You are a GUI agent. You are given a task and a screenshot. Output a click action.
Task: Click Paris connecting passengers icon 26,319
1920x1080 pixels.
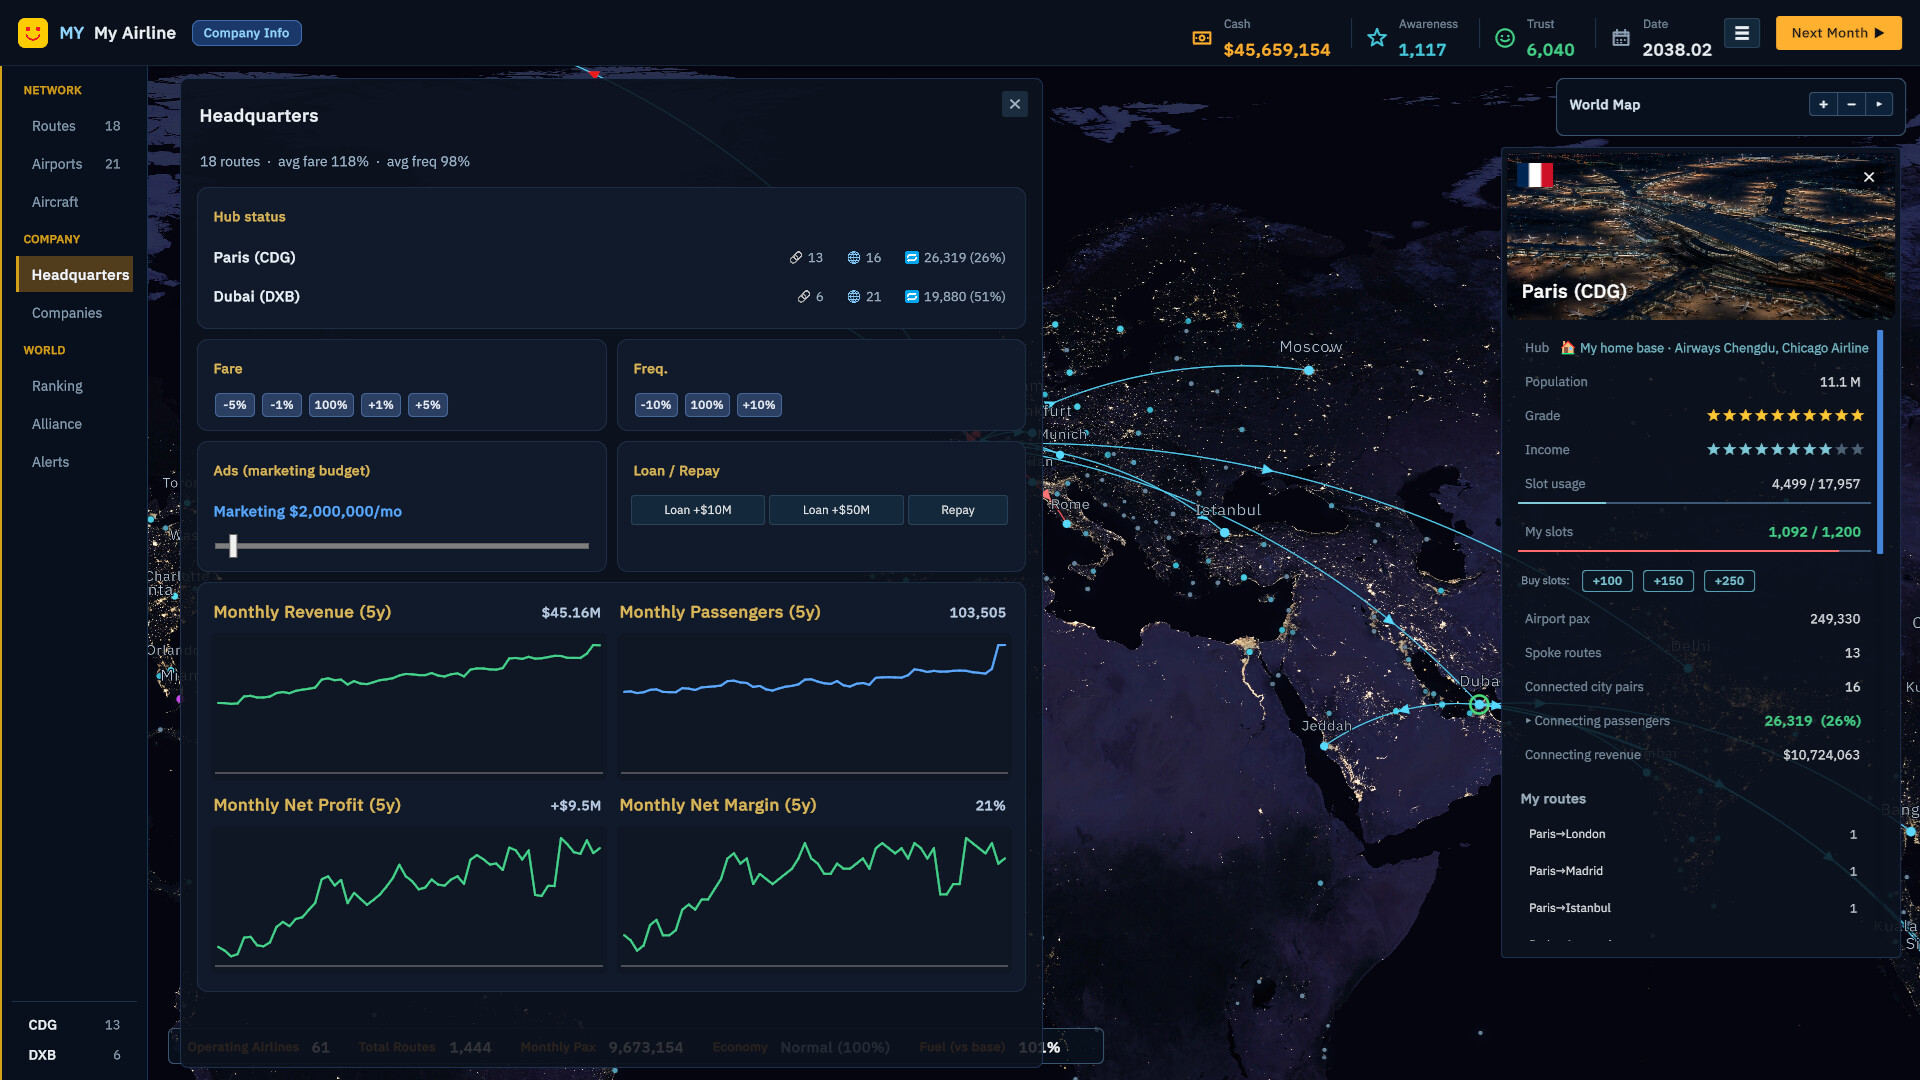[912, 257]
